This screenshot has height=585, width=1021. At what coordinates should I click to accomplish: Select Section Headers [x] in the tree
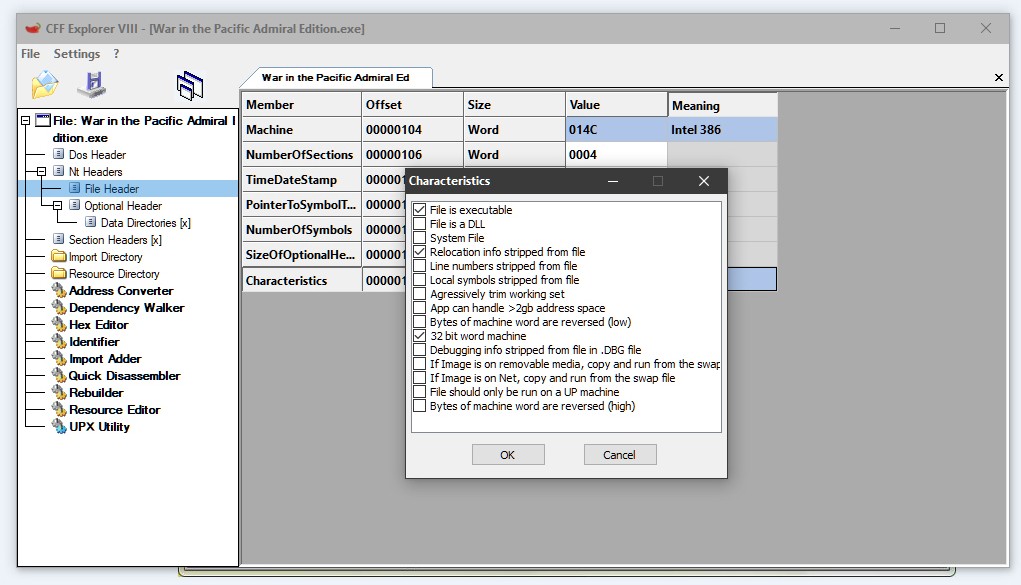tap(115, 240)
